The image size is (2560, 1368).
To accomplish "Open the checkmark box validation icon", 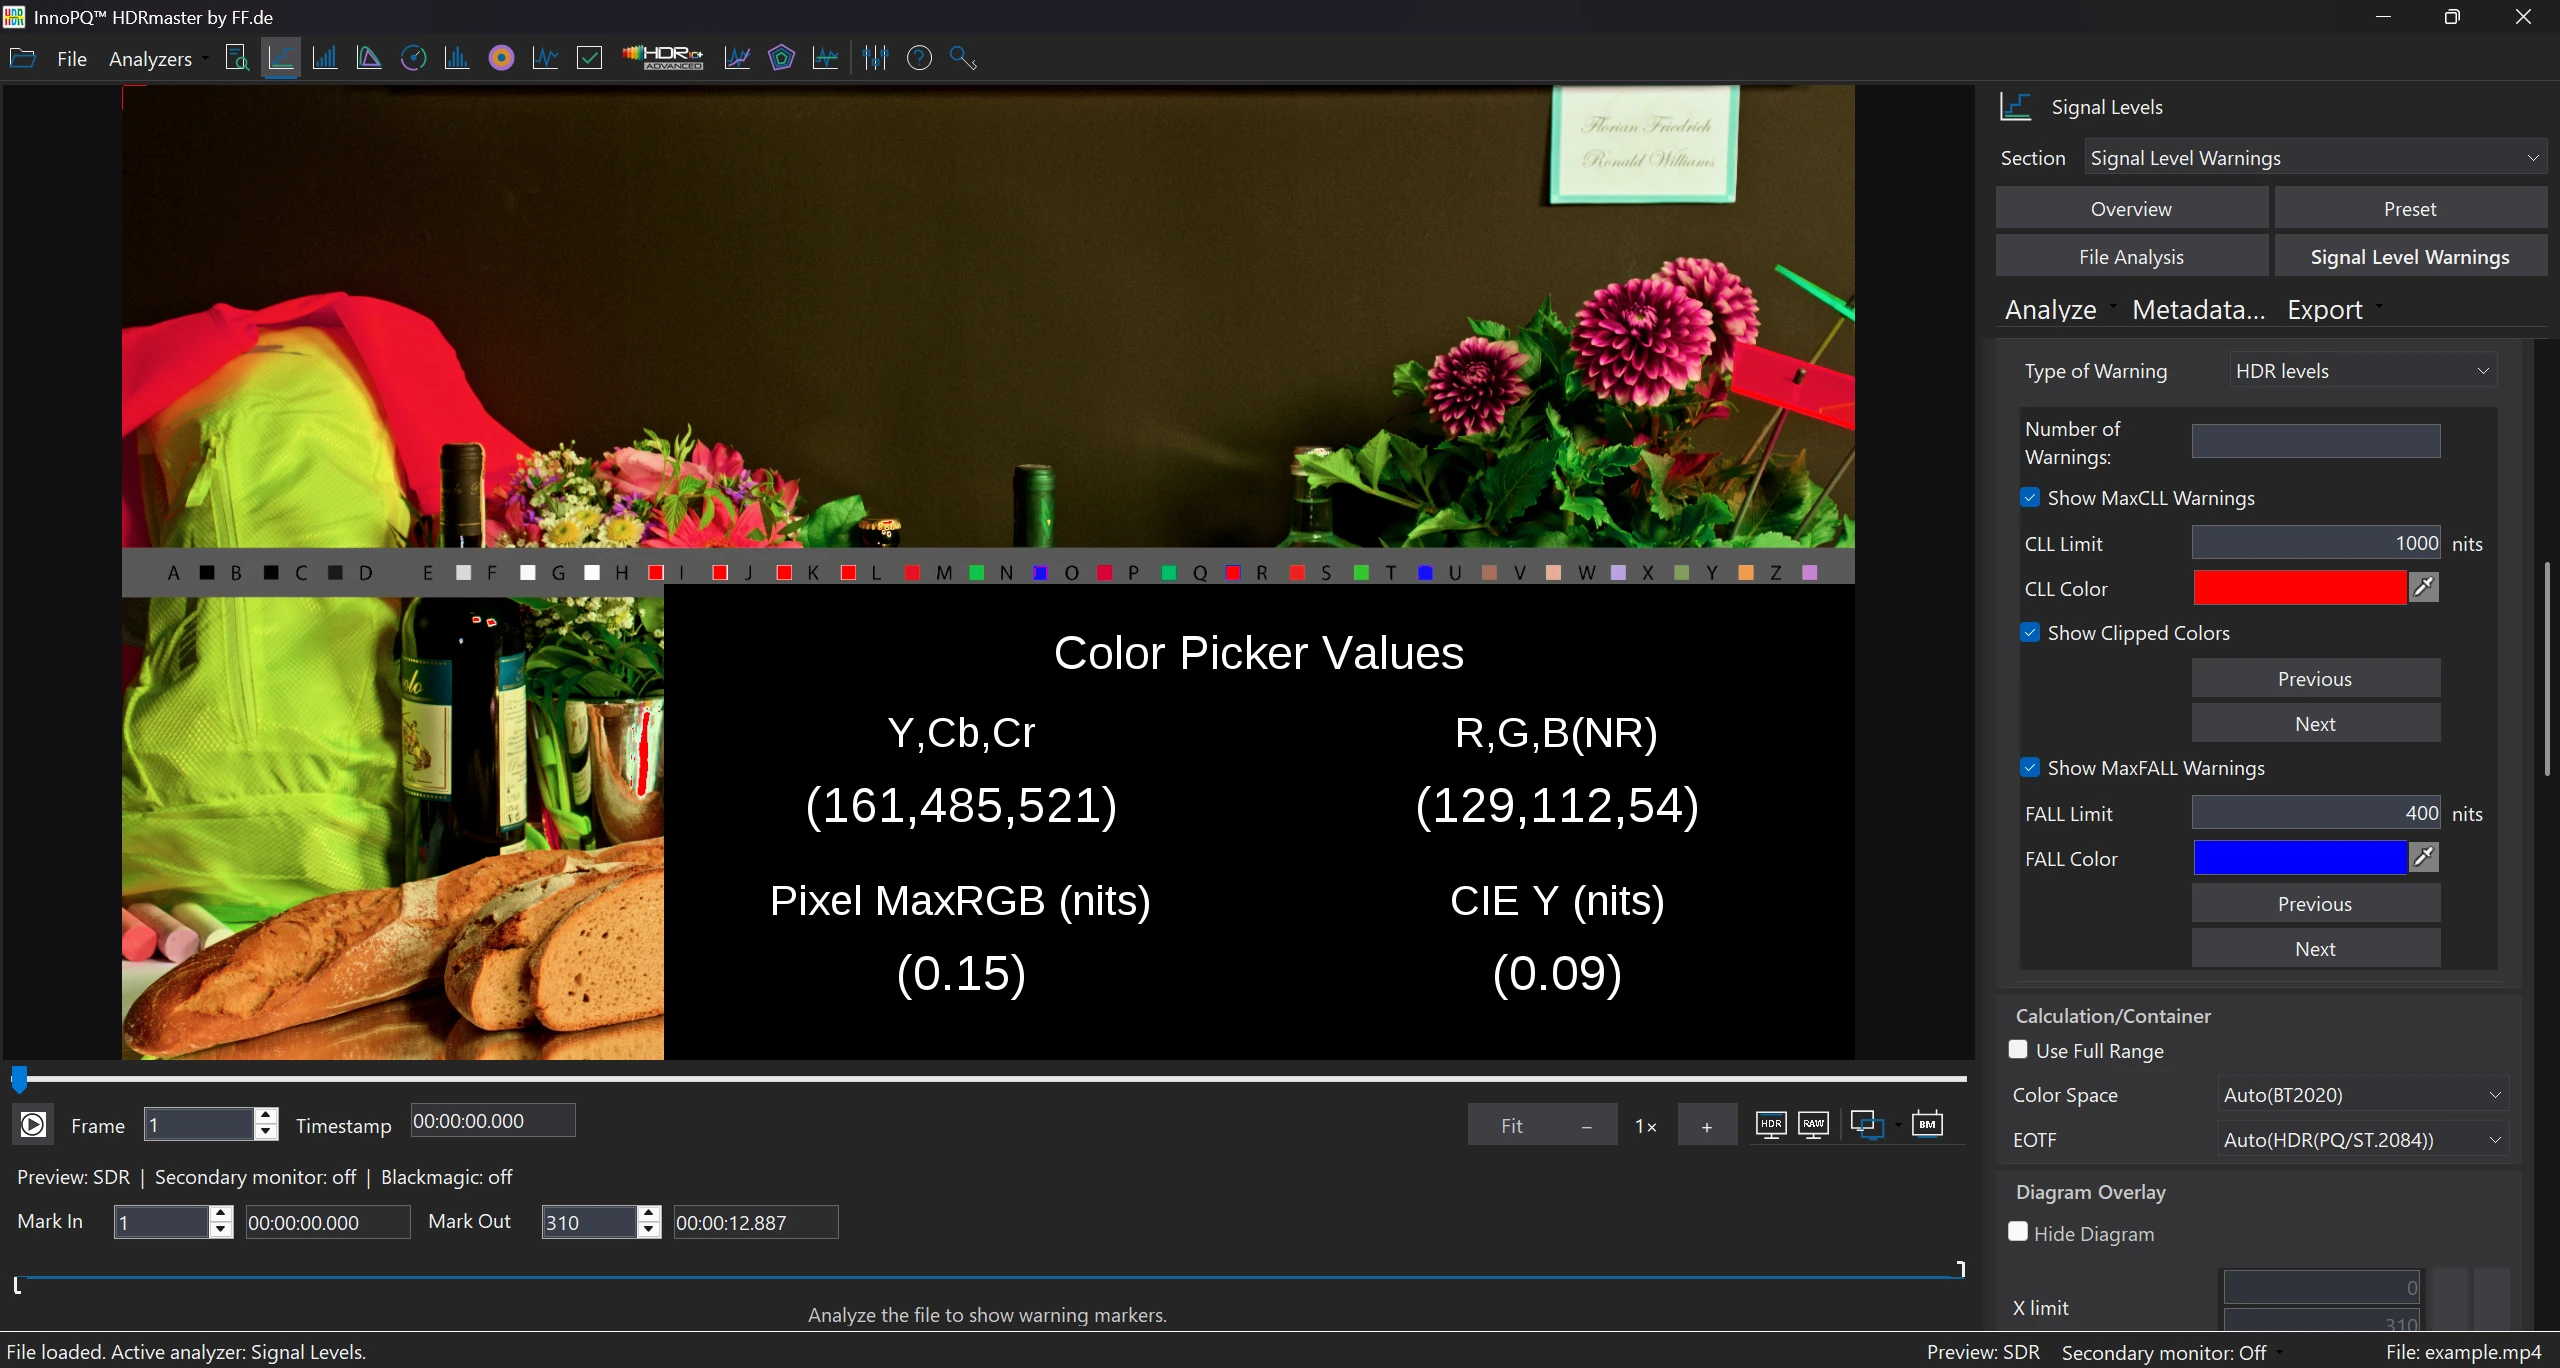I will coord(590,58).
